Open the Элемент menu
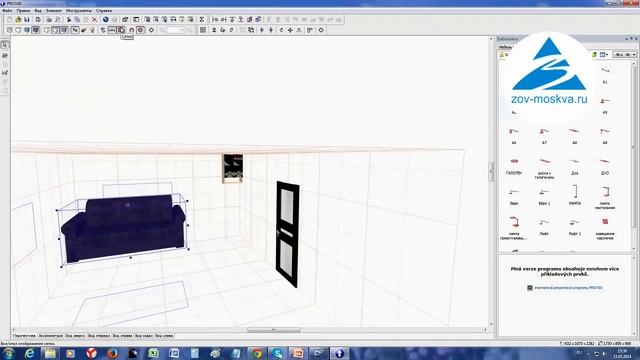Screen dimensions: 640x360 (x=53, y=11)
